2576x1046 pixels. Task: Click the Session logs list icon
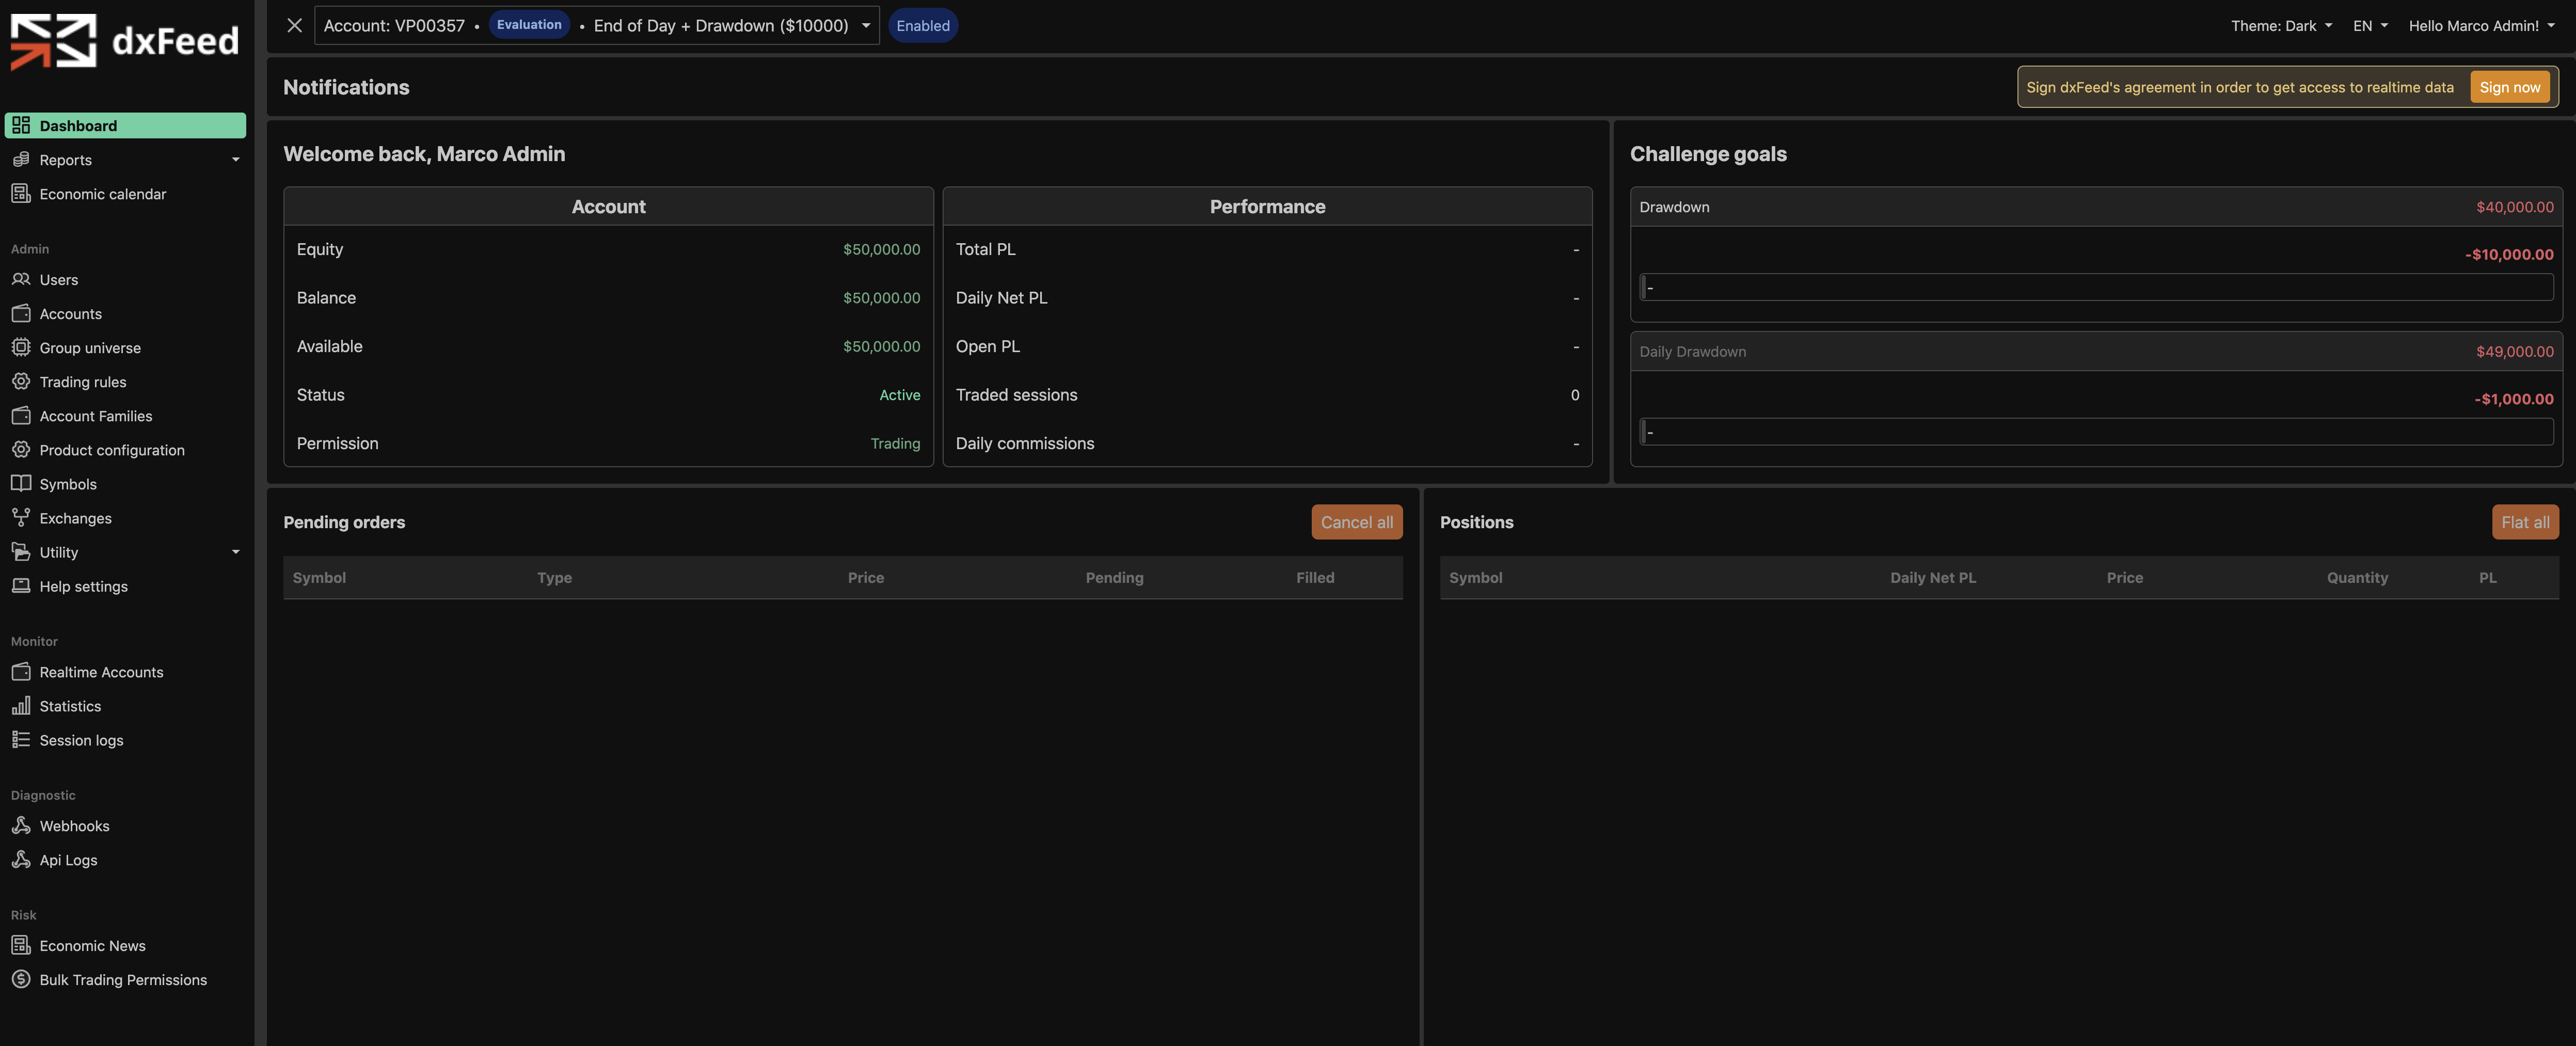tap(21, 740)
